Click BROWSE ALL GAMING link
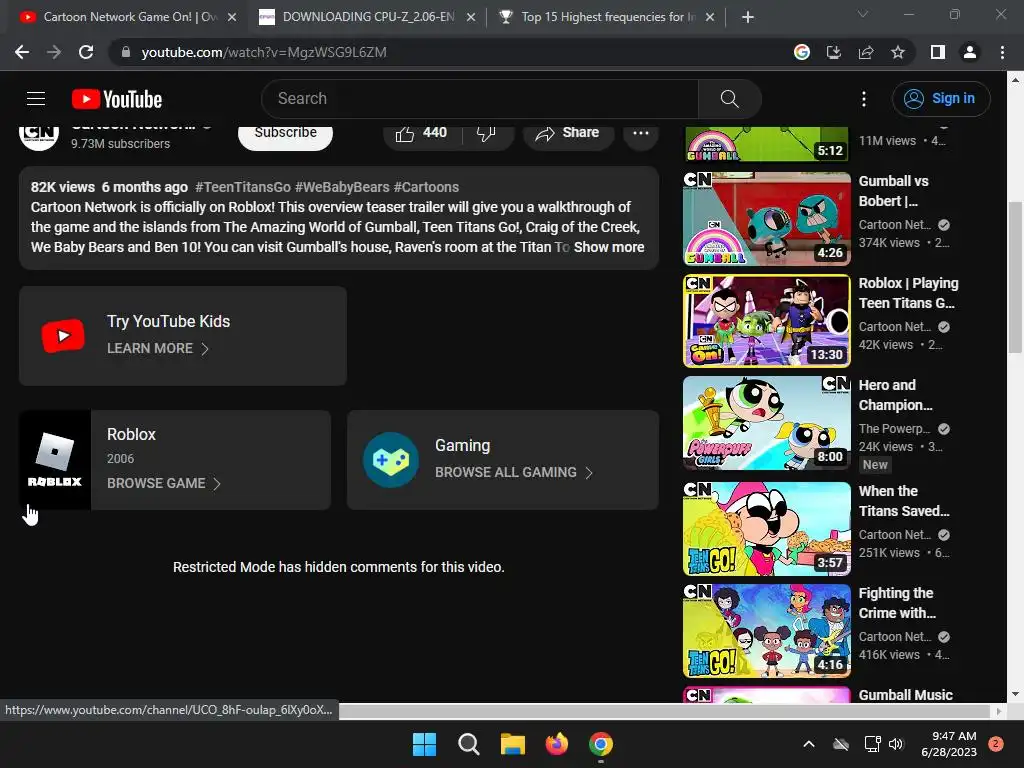Image resolution: width=1024 pixels, height=768 pixels. click(x=514, y=472)
